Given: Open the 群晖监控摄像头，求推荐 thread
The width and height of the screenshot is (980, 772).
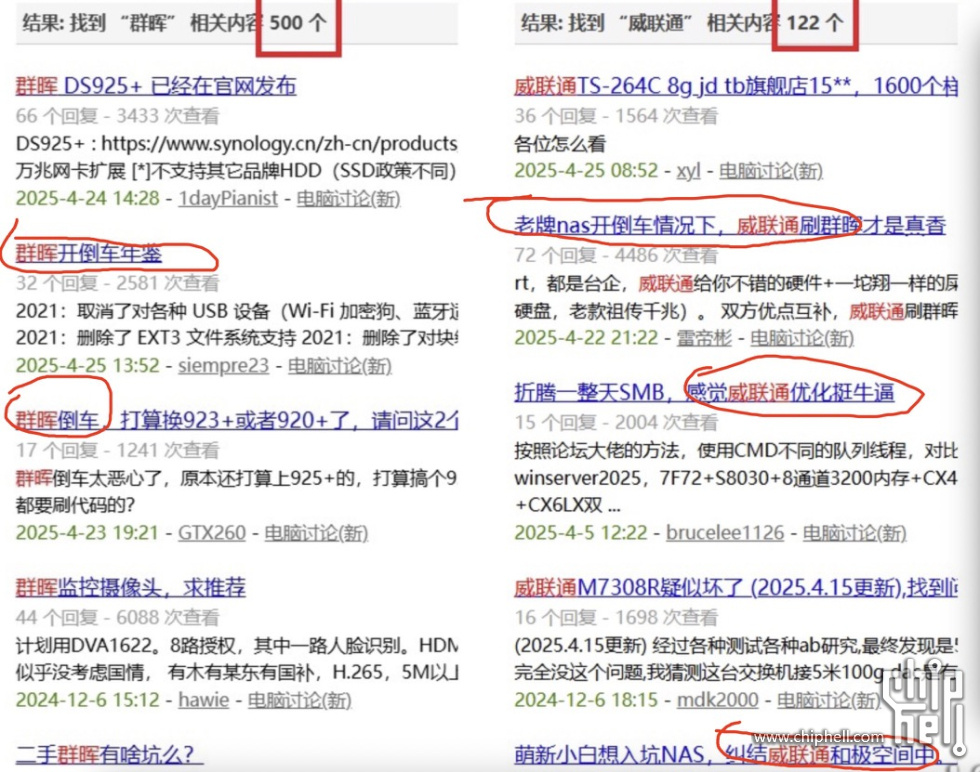Looking at the screenshot, I should pyautogui.click(x=131, y=587).
